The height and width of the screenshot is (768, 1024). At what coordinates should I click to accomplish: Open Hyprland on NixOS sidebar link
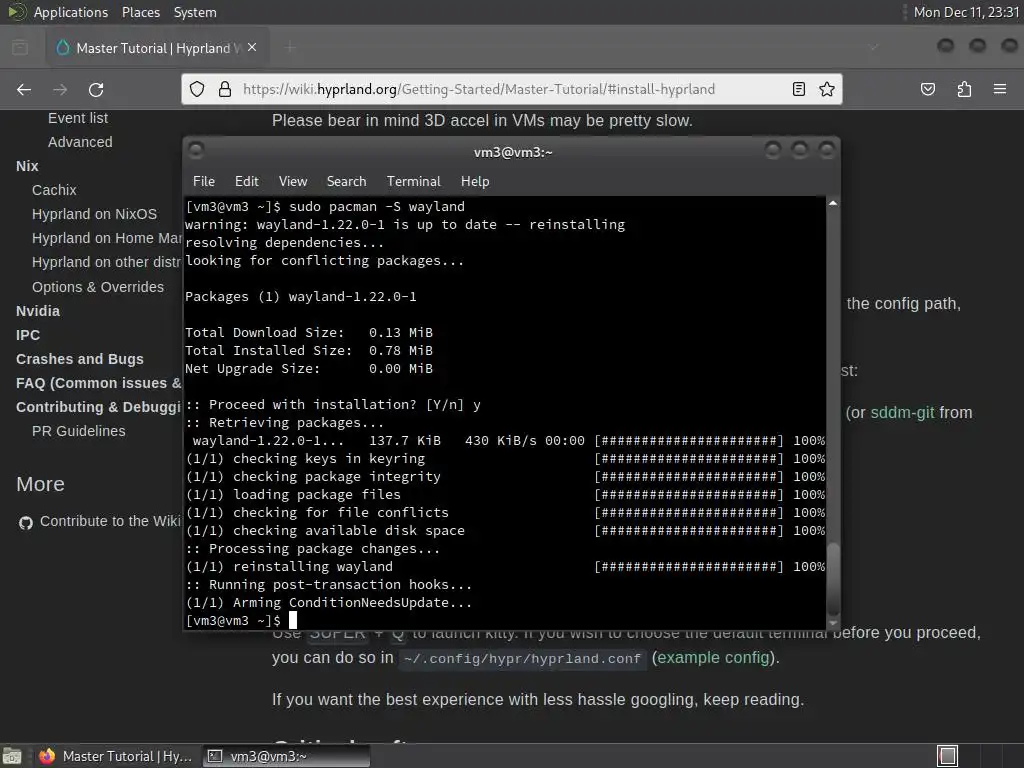94,214
